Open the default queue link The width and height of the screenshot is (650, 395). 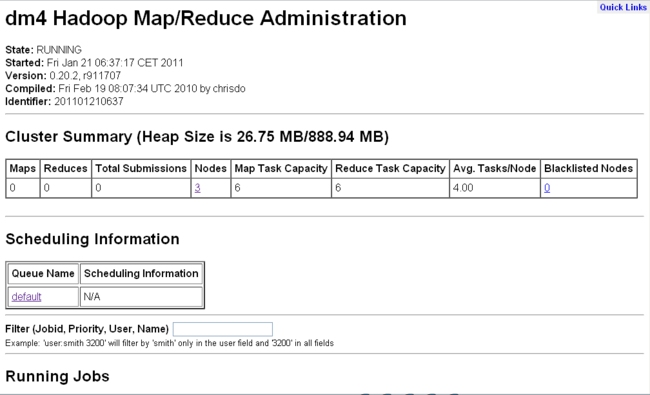click(x=26, y=296)
